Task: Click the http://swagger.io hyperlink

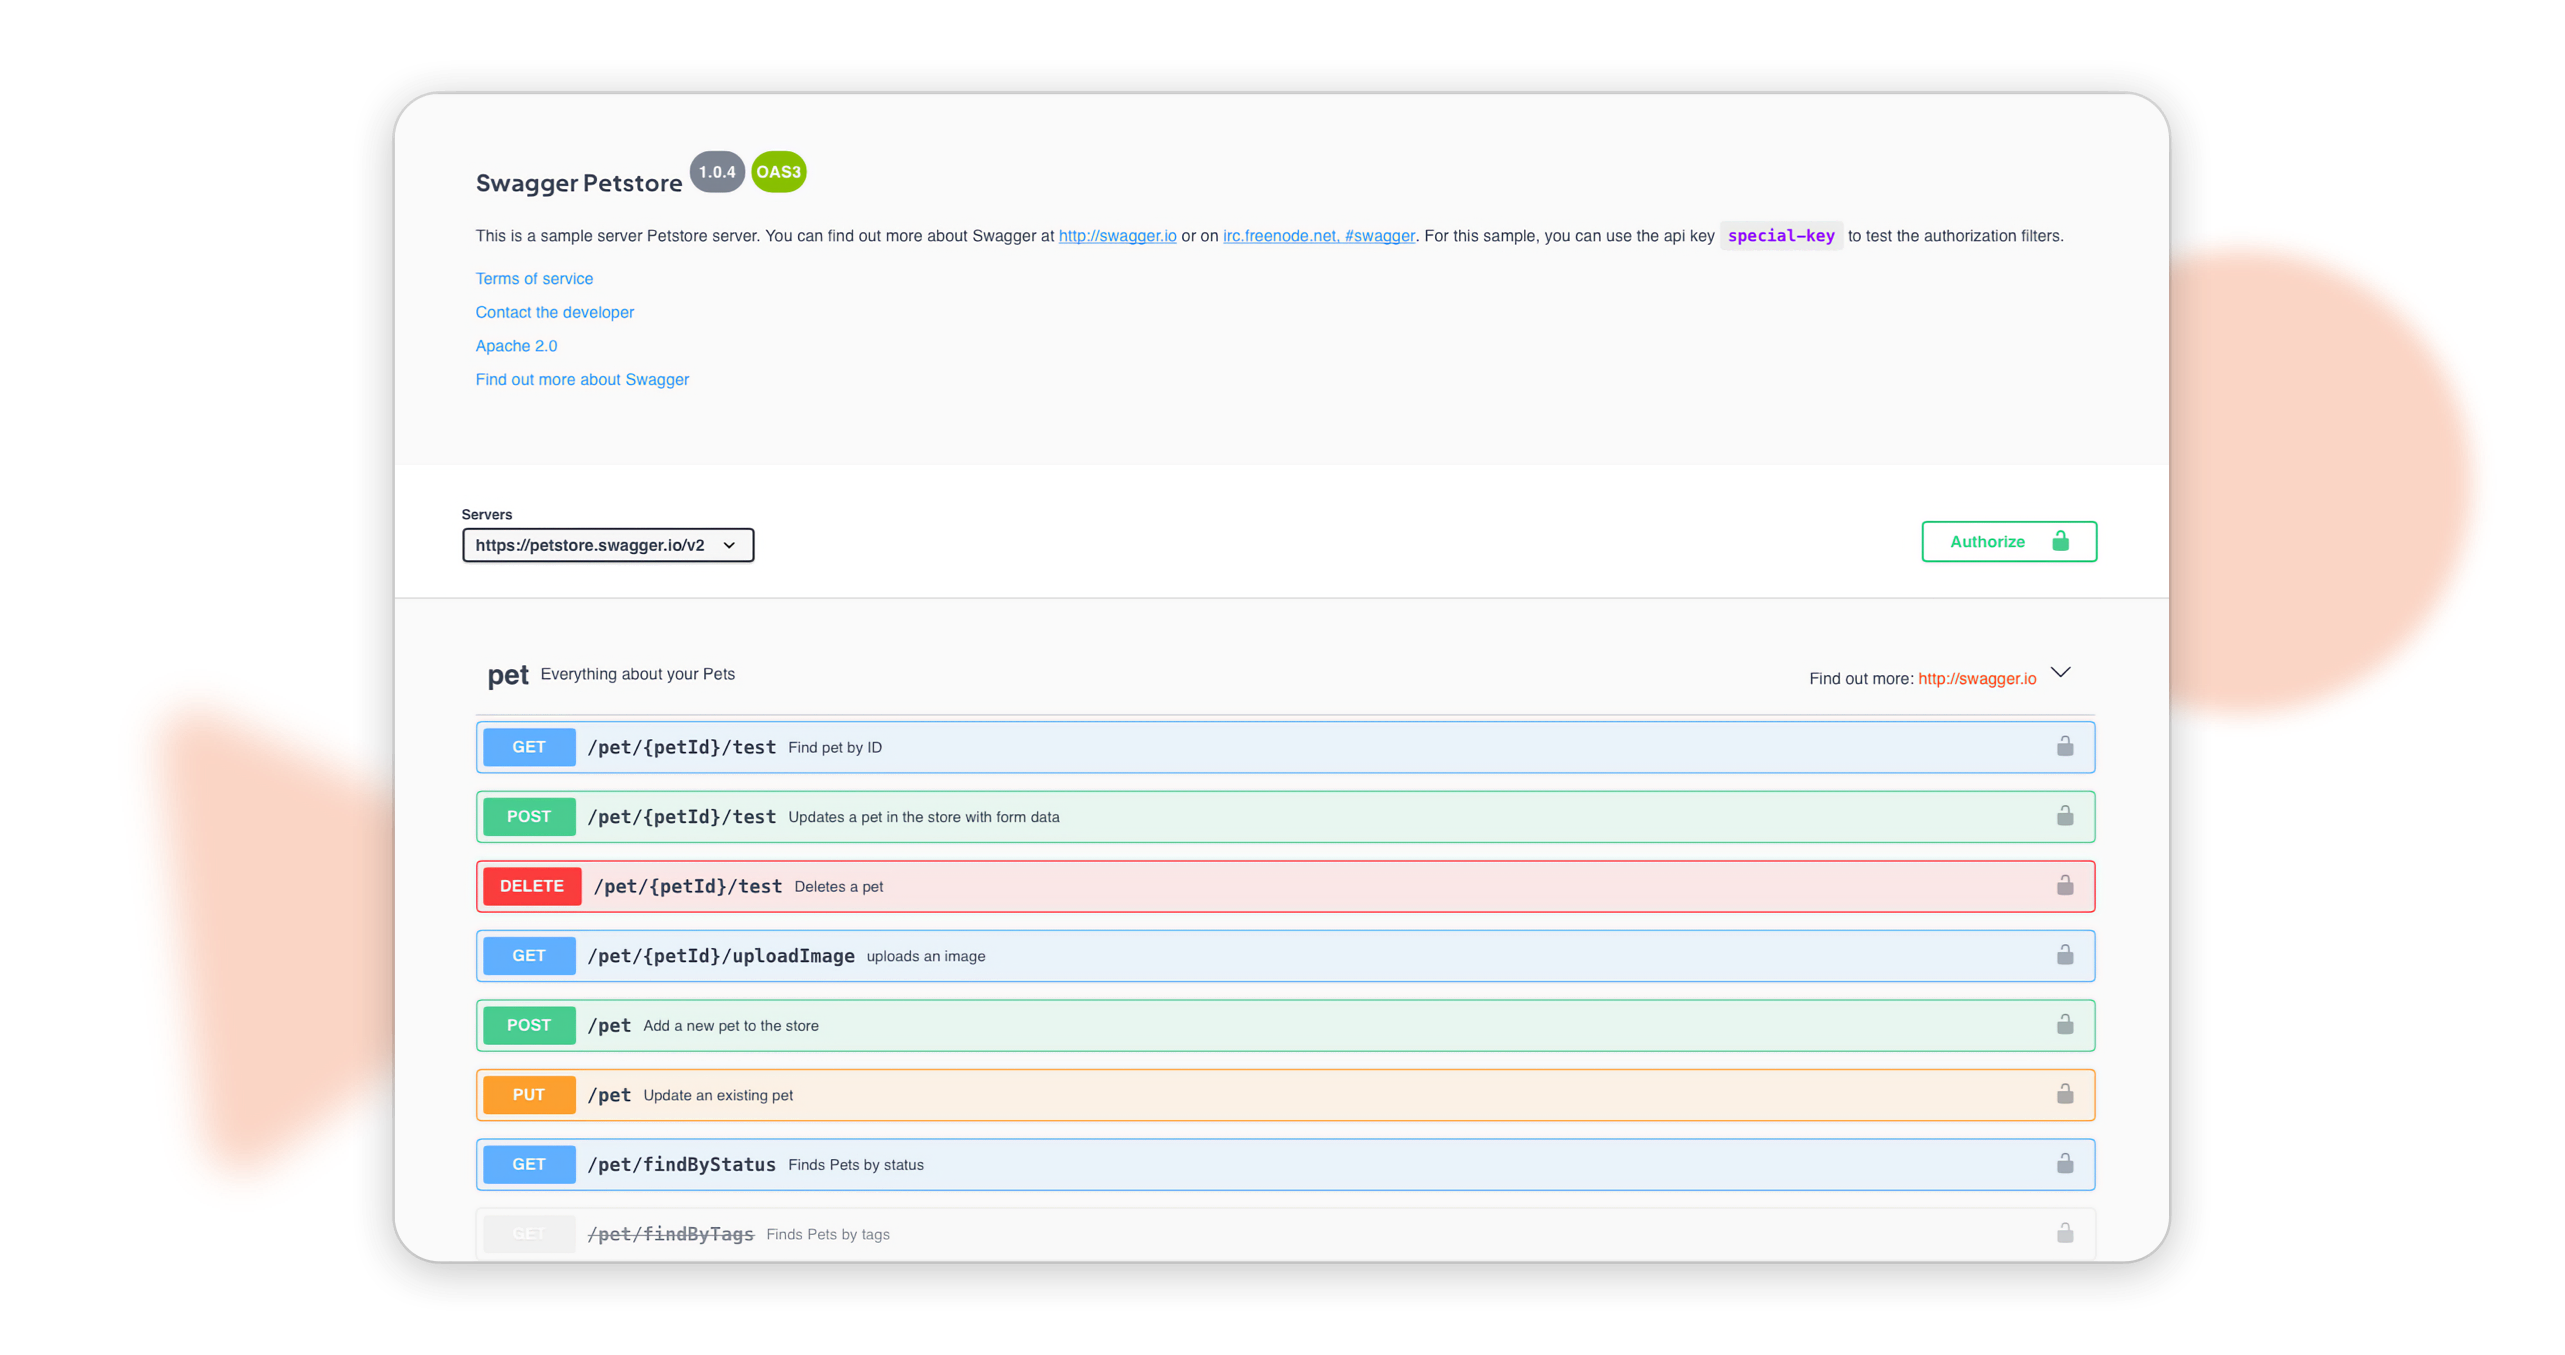Action: [x=1118, y=236]
